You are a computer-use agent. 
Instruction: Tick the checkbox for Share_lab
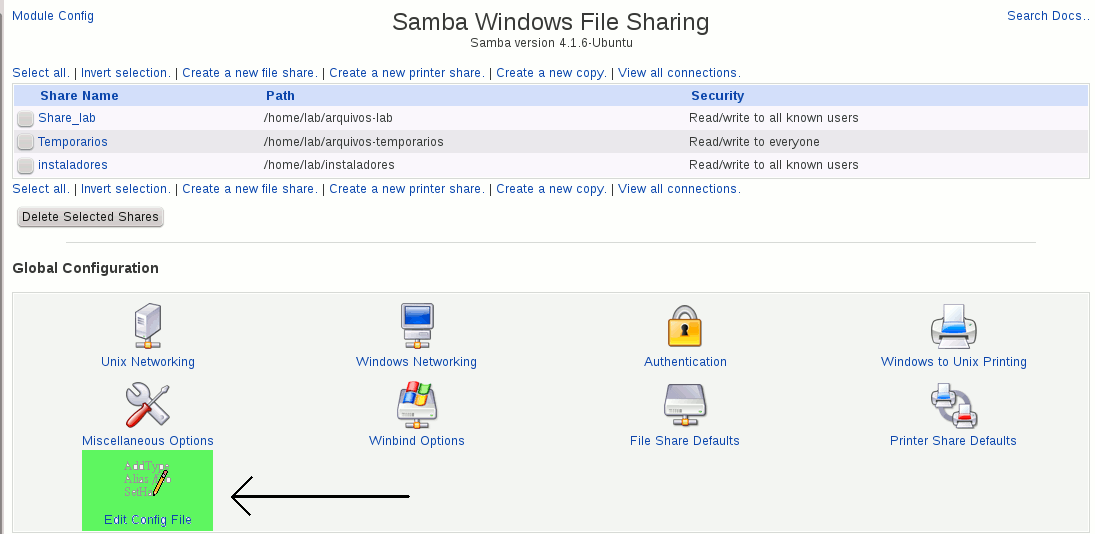[x=25, y=118]
